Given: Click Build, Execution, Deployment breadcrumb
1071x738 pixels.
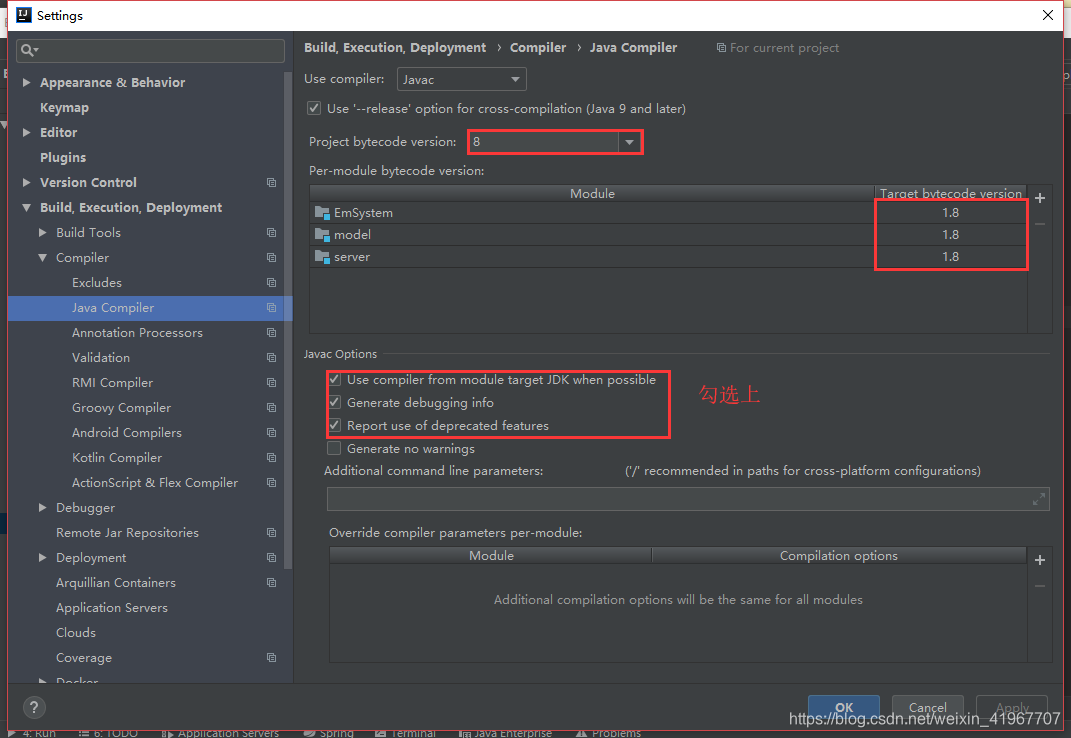Looking at the screenshot, I should (x=395, y=48).
